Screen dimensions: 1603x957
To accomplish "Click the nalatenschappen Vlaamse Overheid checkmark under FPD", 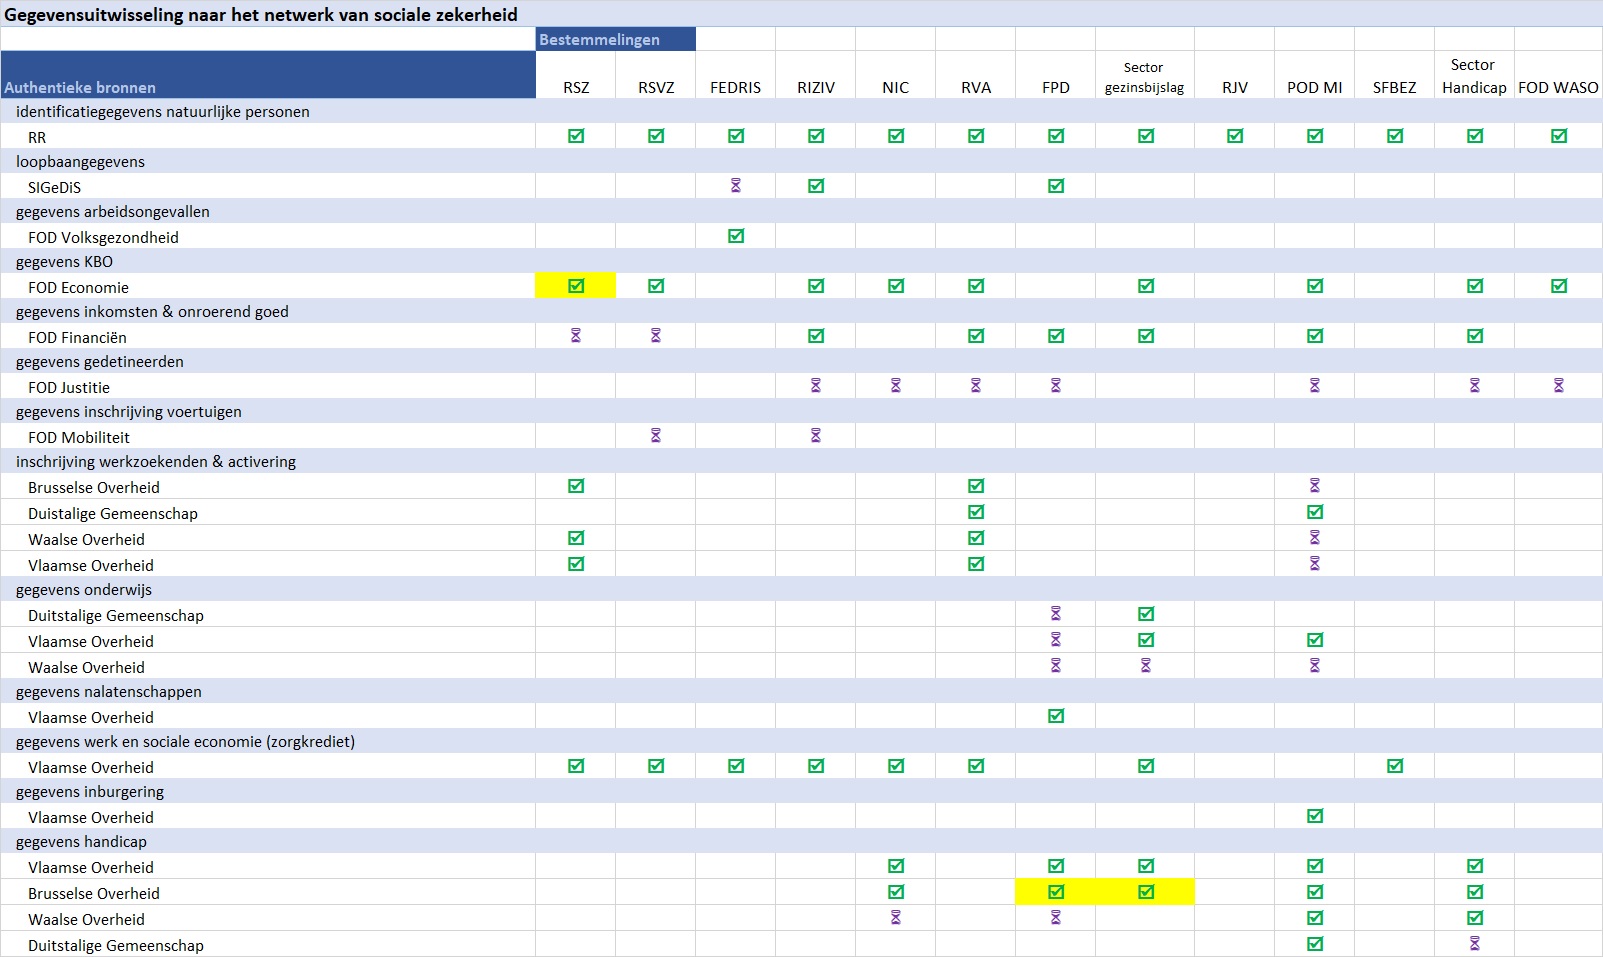I will point(1056,716).
